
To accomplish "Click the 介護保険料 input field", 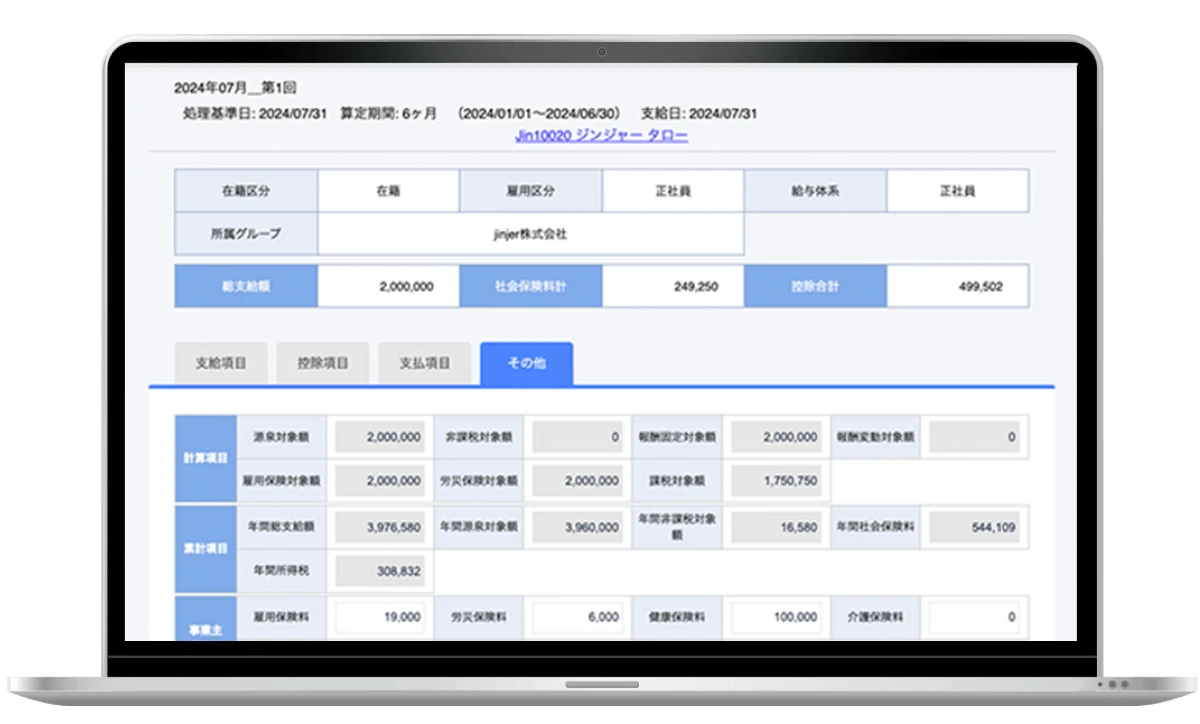I will [974, 617].
